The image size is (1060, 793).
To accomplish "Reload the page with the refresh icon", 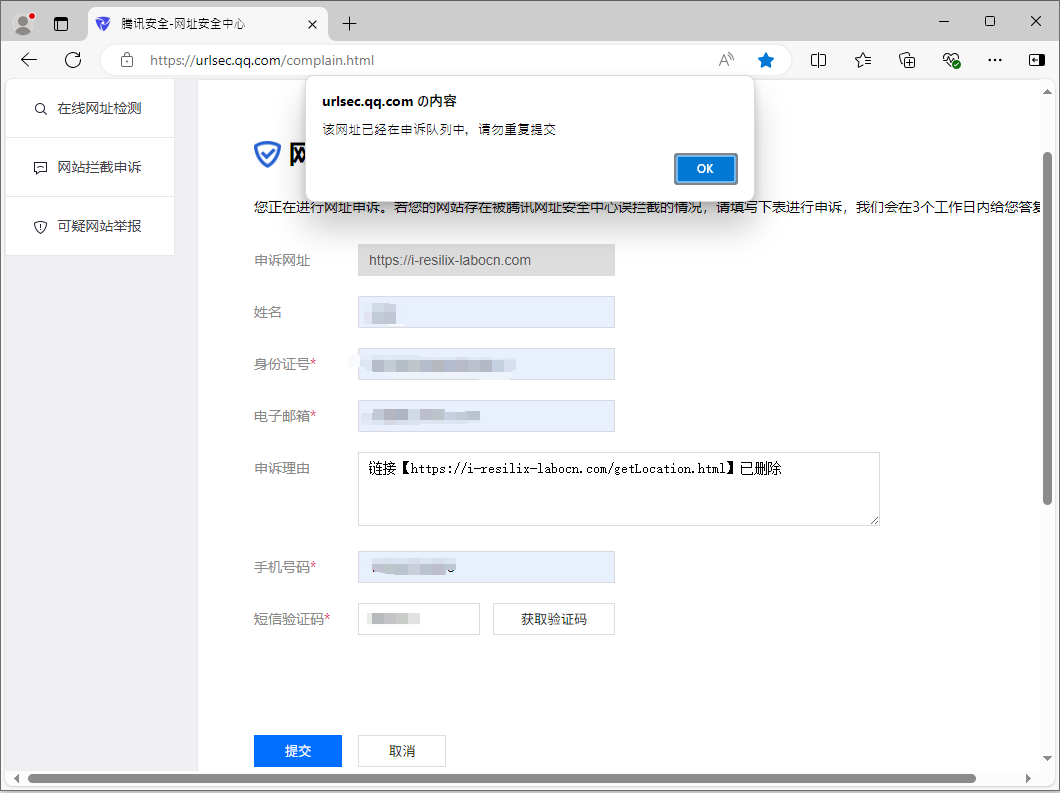I will pyautogui.click(x=73, y=60).
